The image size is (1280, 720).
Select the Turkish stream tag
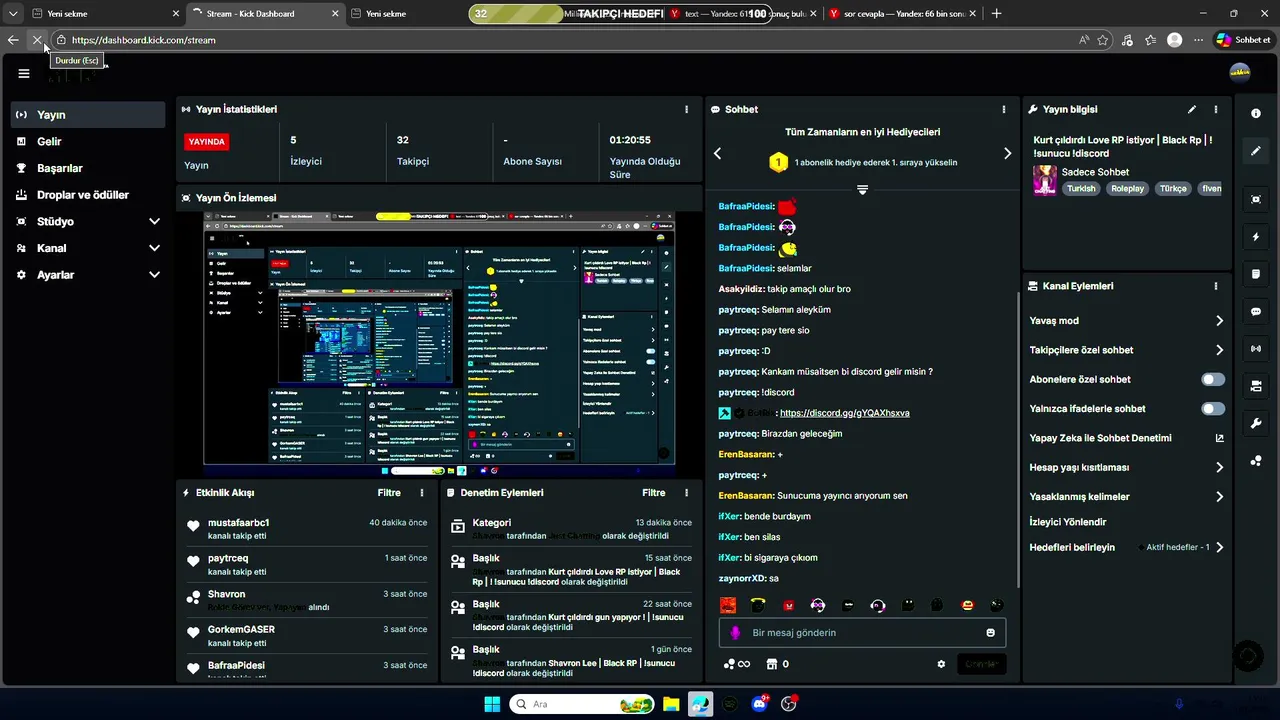pyautogui.click(x=1080, y=188)
